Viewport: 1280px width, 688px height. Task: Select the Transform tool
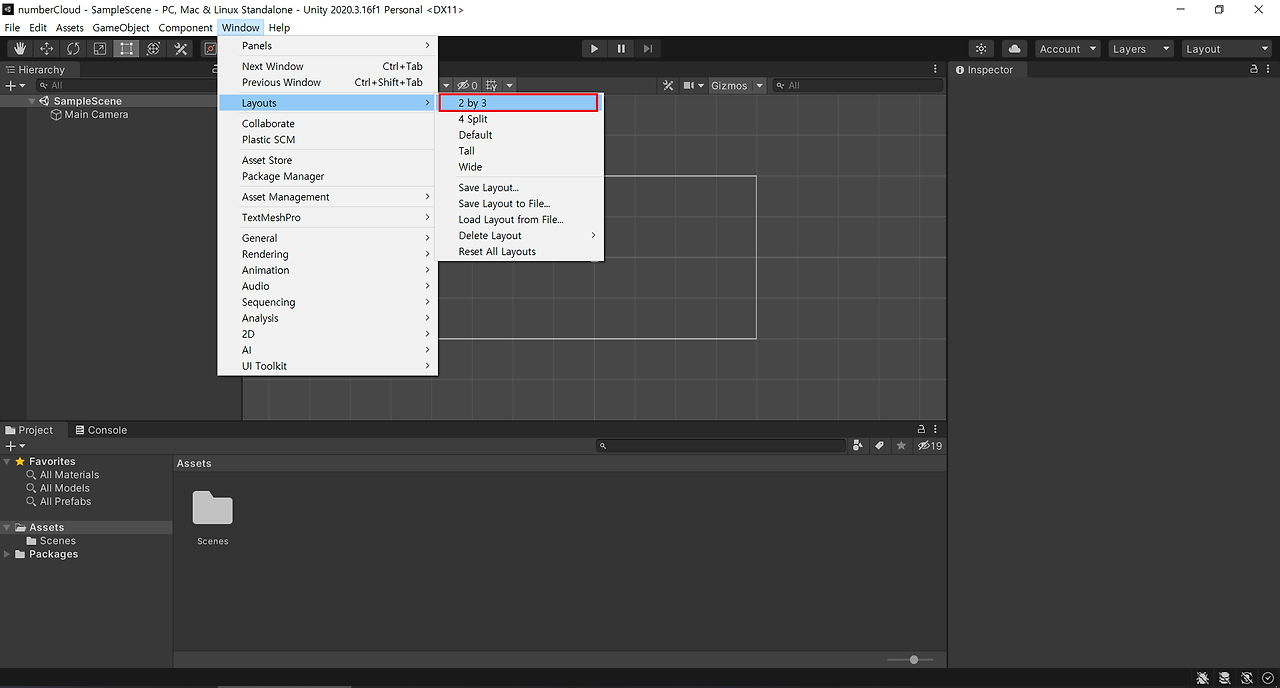click(153, 49)
